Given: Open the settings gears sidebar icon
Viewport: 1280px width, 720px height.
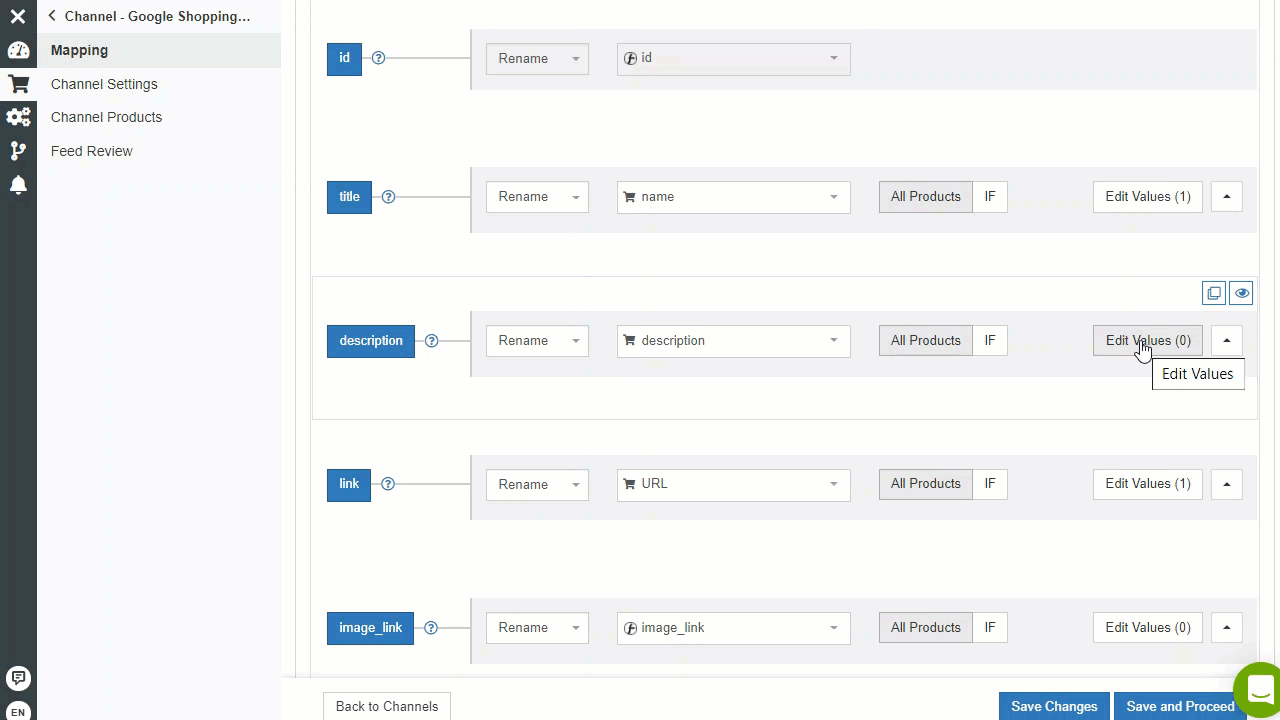Looking at the screenshot, I should coord(18,117).
